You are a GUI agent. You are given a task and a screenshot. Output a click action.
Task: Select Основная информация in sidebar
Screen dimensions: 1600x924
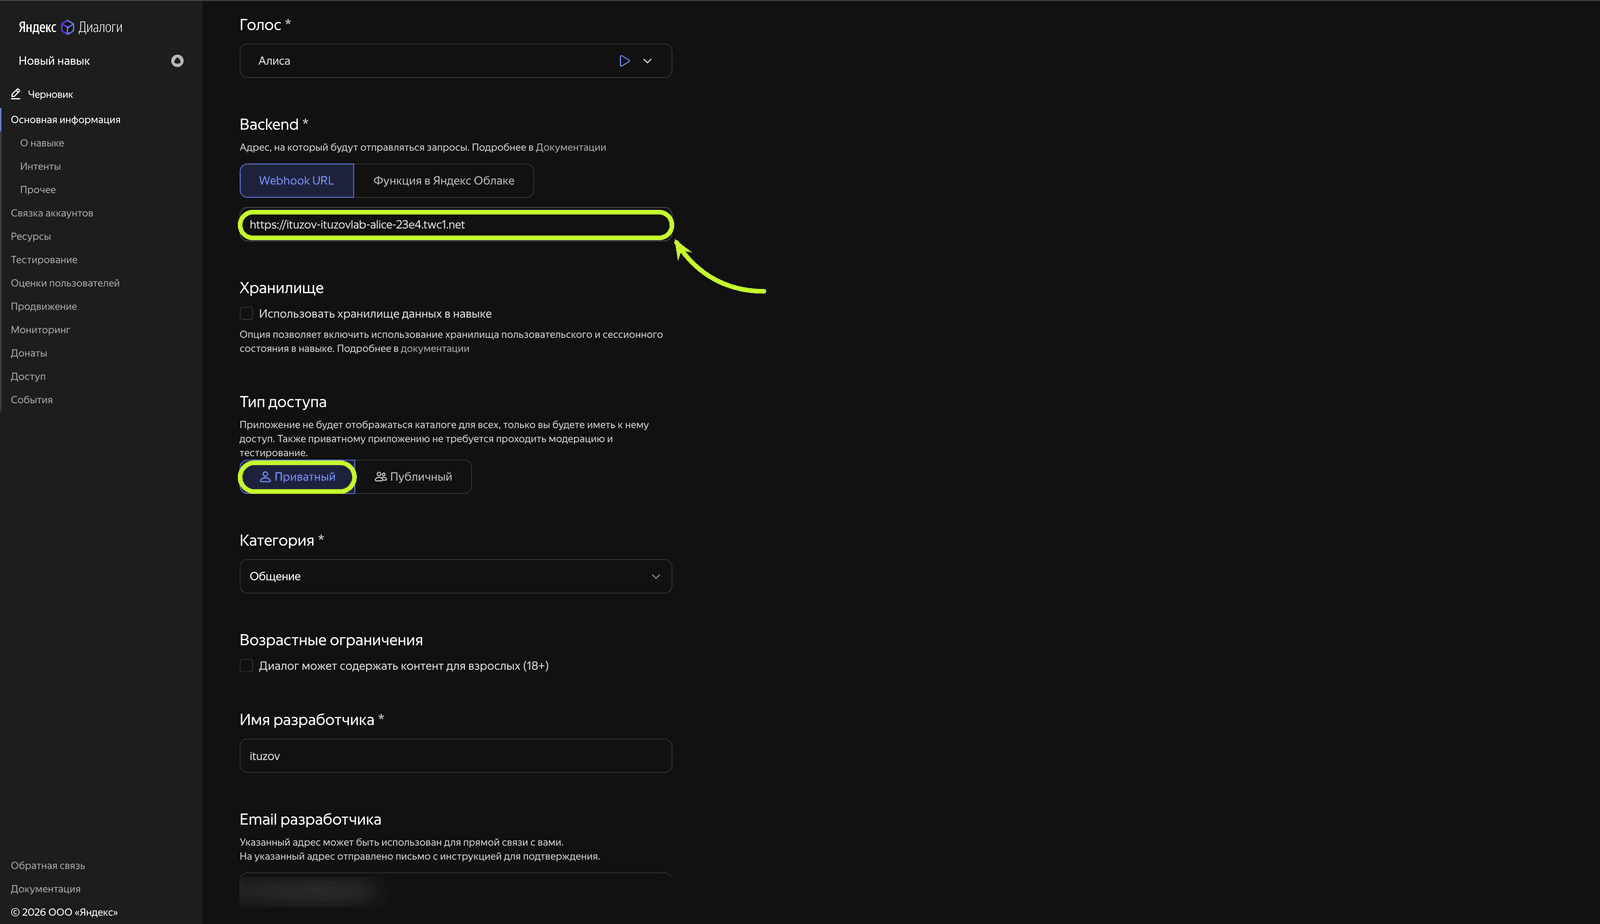point(66,120)
